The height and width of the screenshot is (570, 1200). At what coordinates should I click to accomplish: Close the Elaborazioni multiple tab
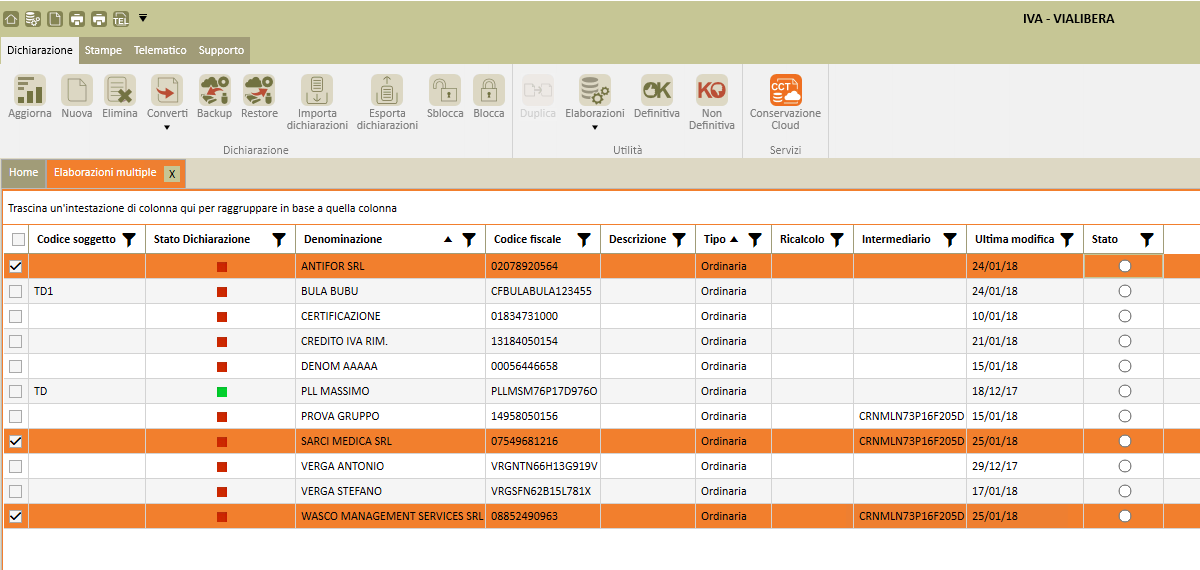click(x=172, y=174)
